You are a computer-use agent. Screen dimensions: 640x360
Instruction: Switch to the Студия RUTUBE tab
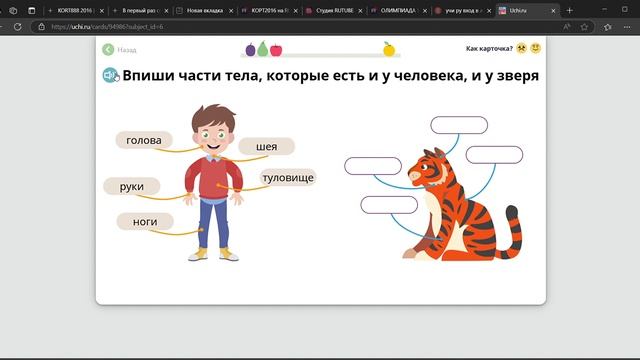[x=334, y=11]
